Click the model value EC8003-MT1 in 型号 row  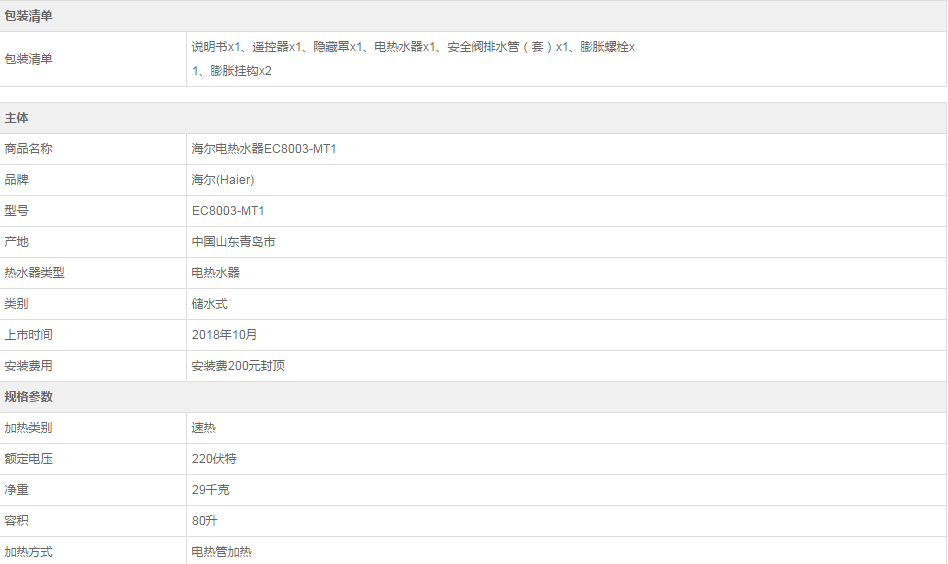228,211
